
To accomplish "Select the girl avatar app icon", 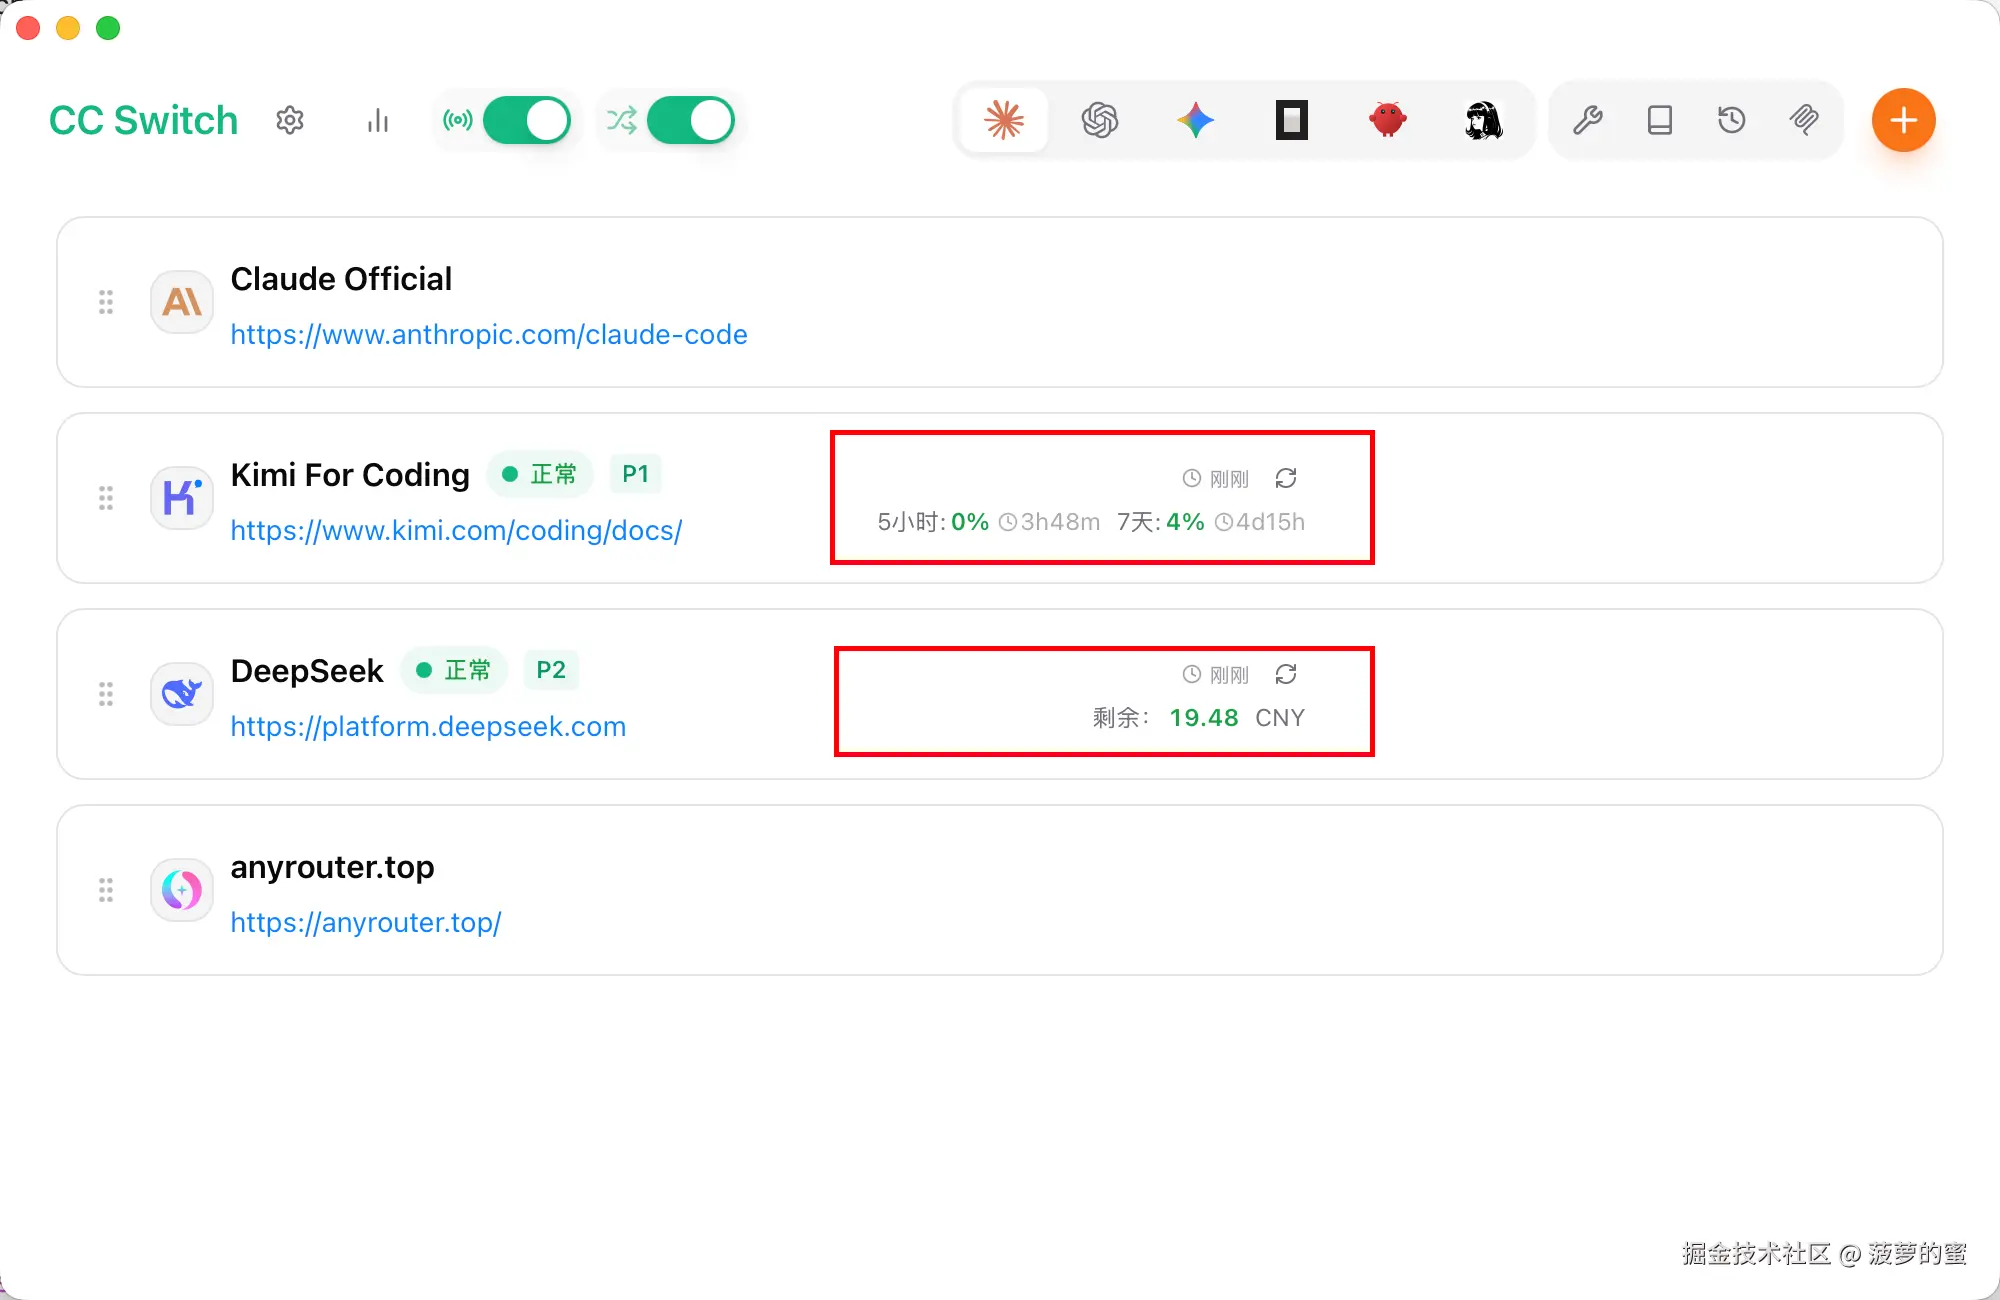I will (x=1483, y=120).
